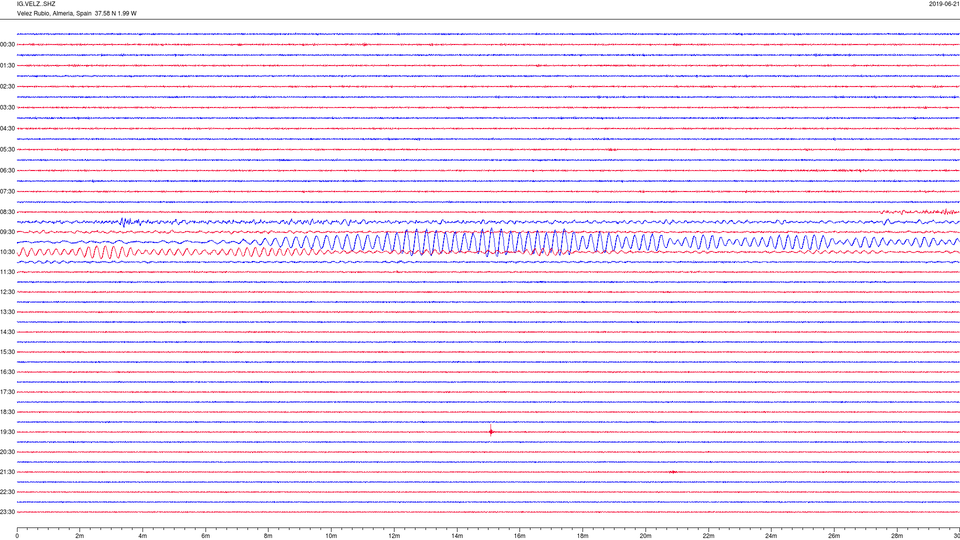Click the 05:30 time label
The height and width of the screenshot is (540, 960).
pyautogui.click(x=7, y=149)
